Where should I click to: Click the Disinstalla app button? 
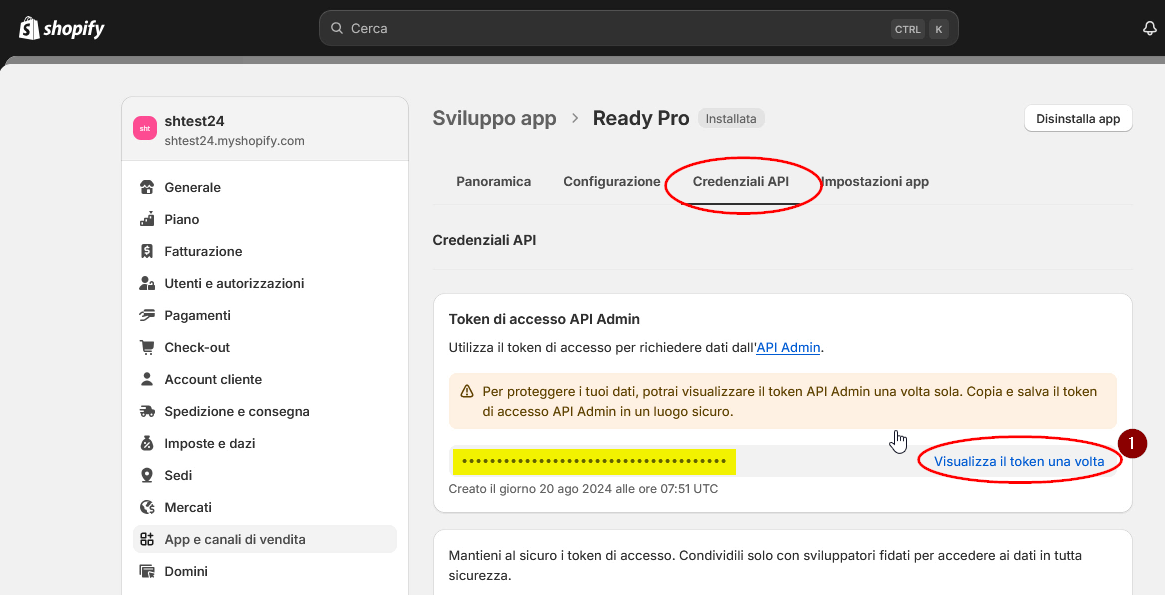[1078, 119]
